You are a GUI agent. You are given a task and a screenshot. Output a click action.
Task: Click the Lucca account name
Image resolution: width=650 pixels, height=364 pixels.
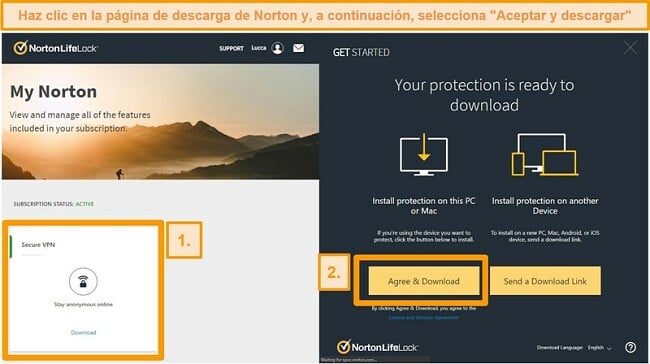[259, 48]
